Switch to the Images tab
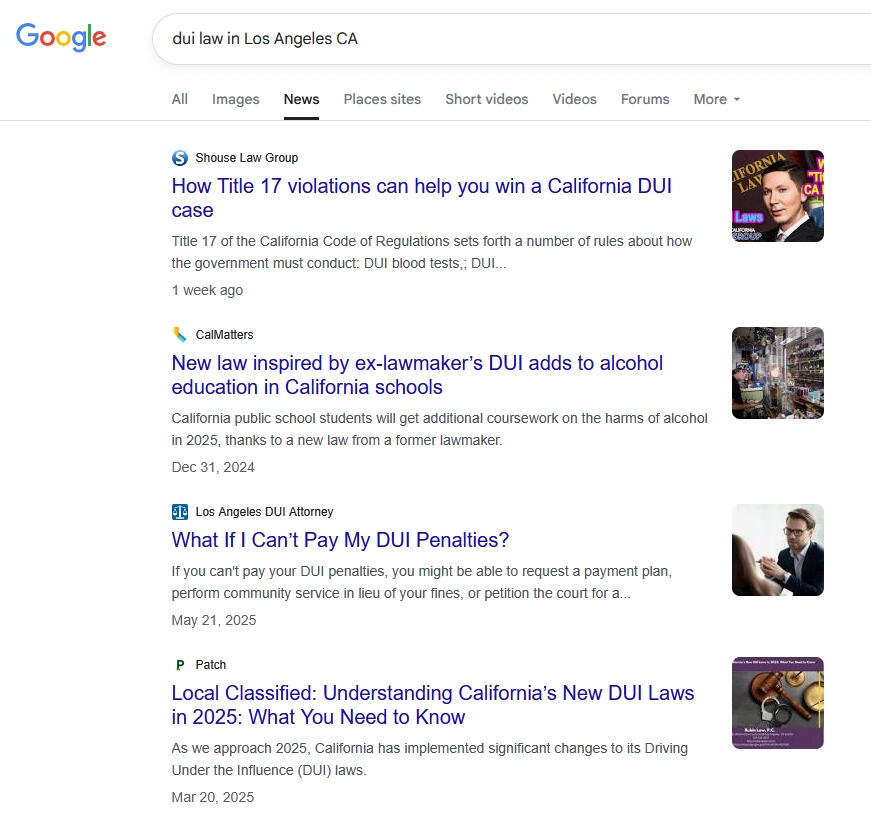Screen dimensions: 871x821 point(236,99)
